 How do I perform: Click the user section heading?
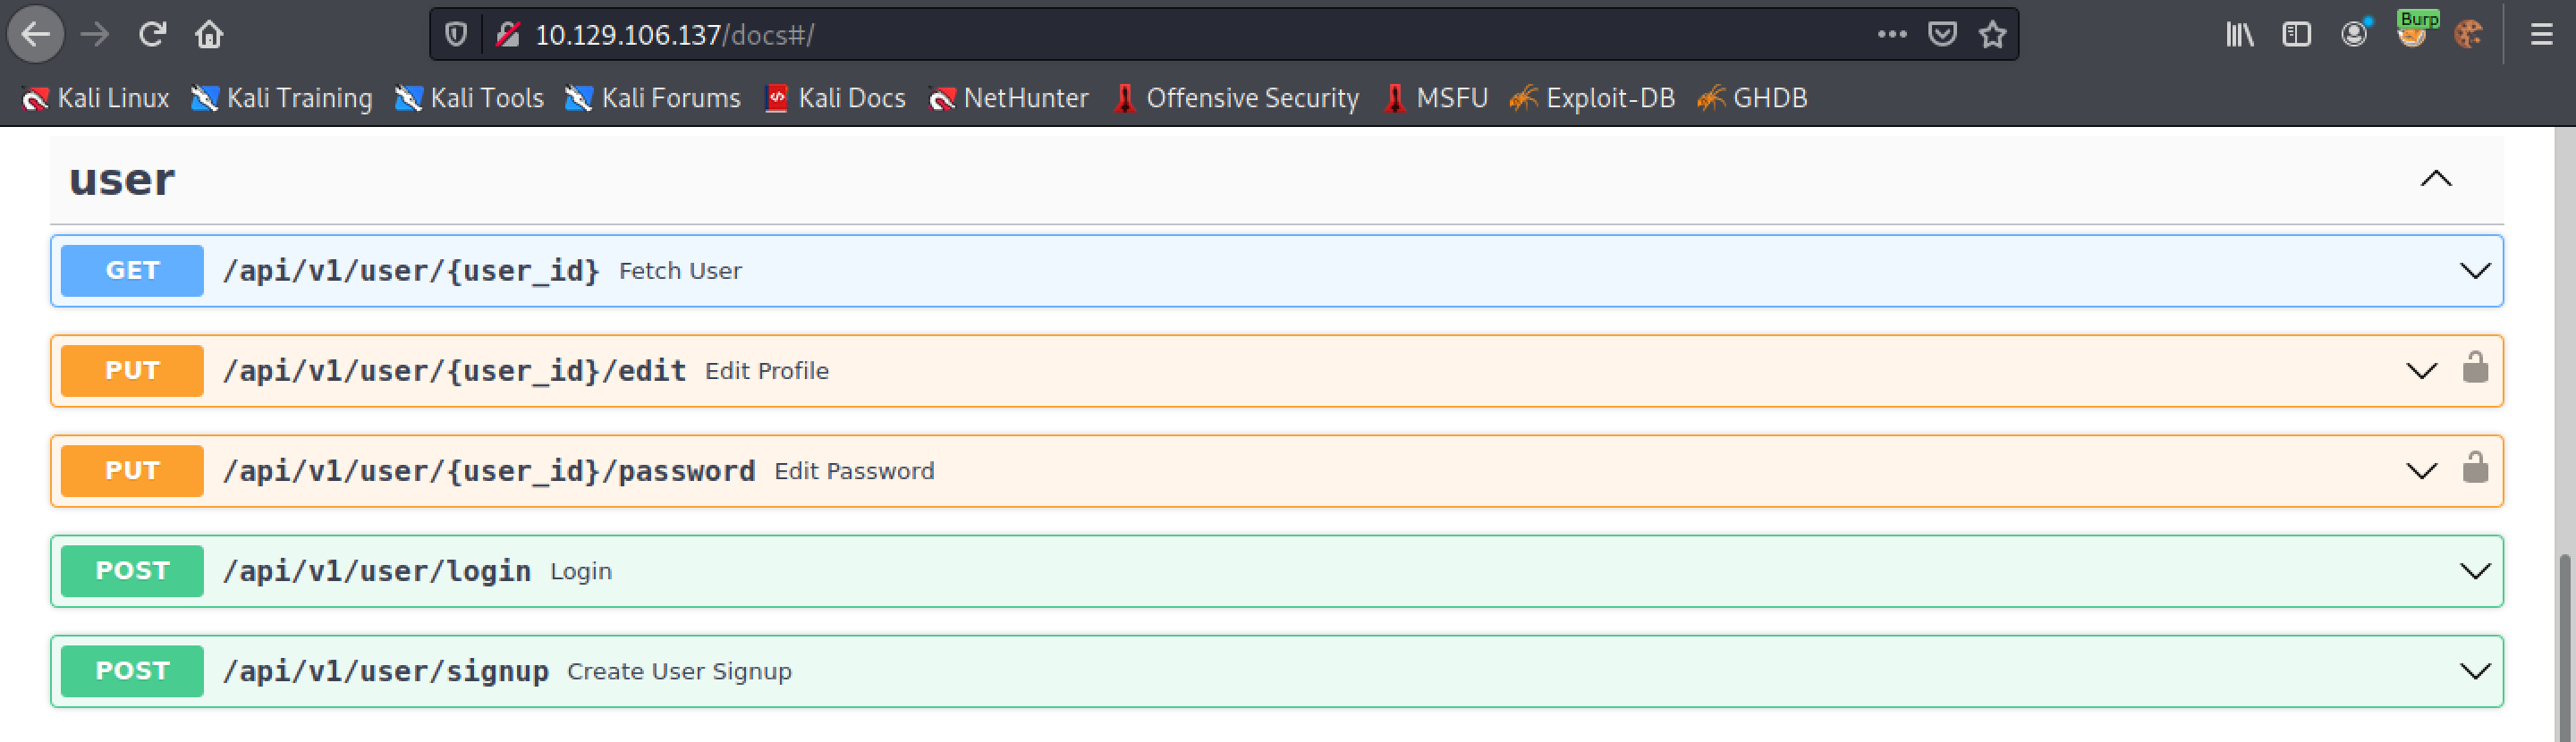tap(122, 180)
